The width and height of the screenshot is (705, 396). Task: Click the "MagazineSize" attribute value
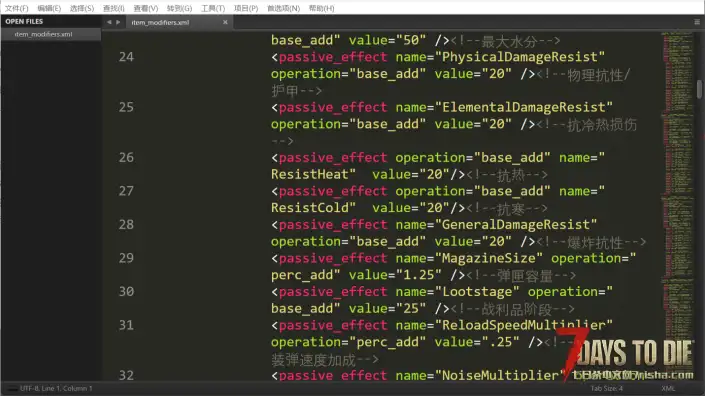tap(489, 258)
